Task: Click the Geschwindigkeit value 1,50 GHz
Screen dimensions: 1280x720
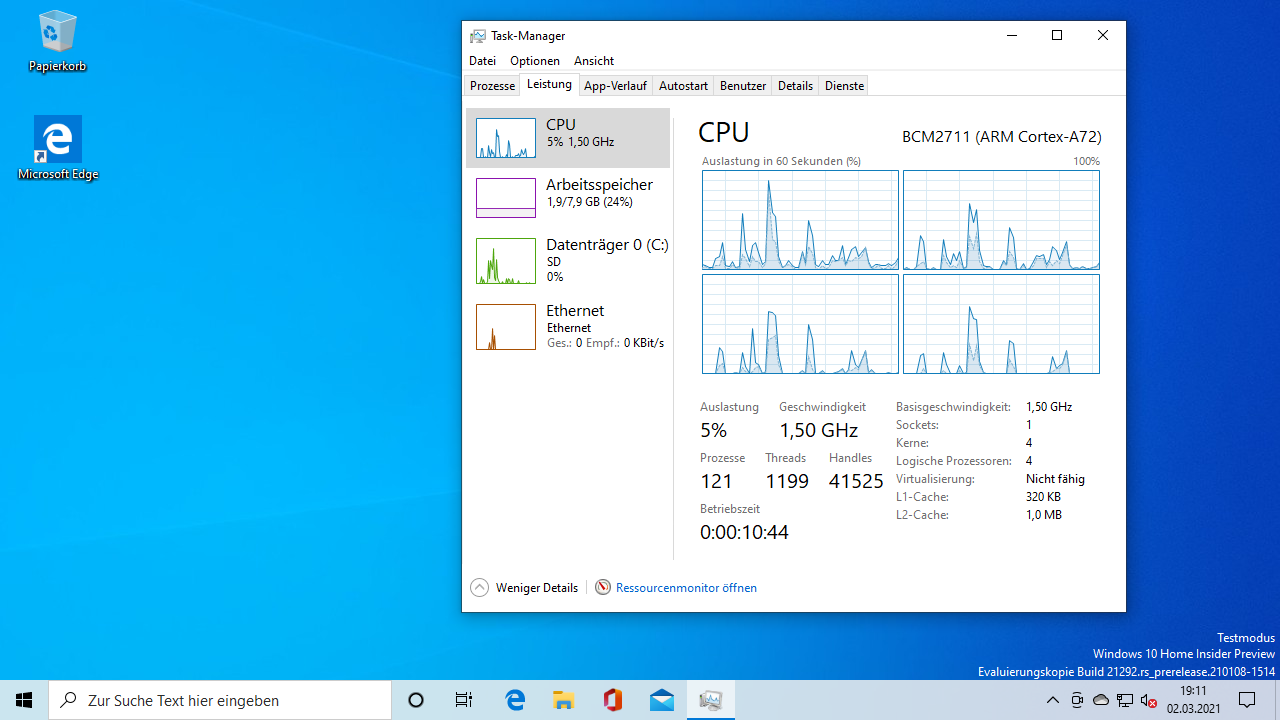Action: 819,430
